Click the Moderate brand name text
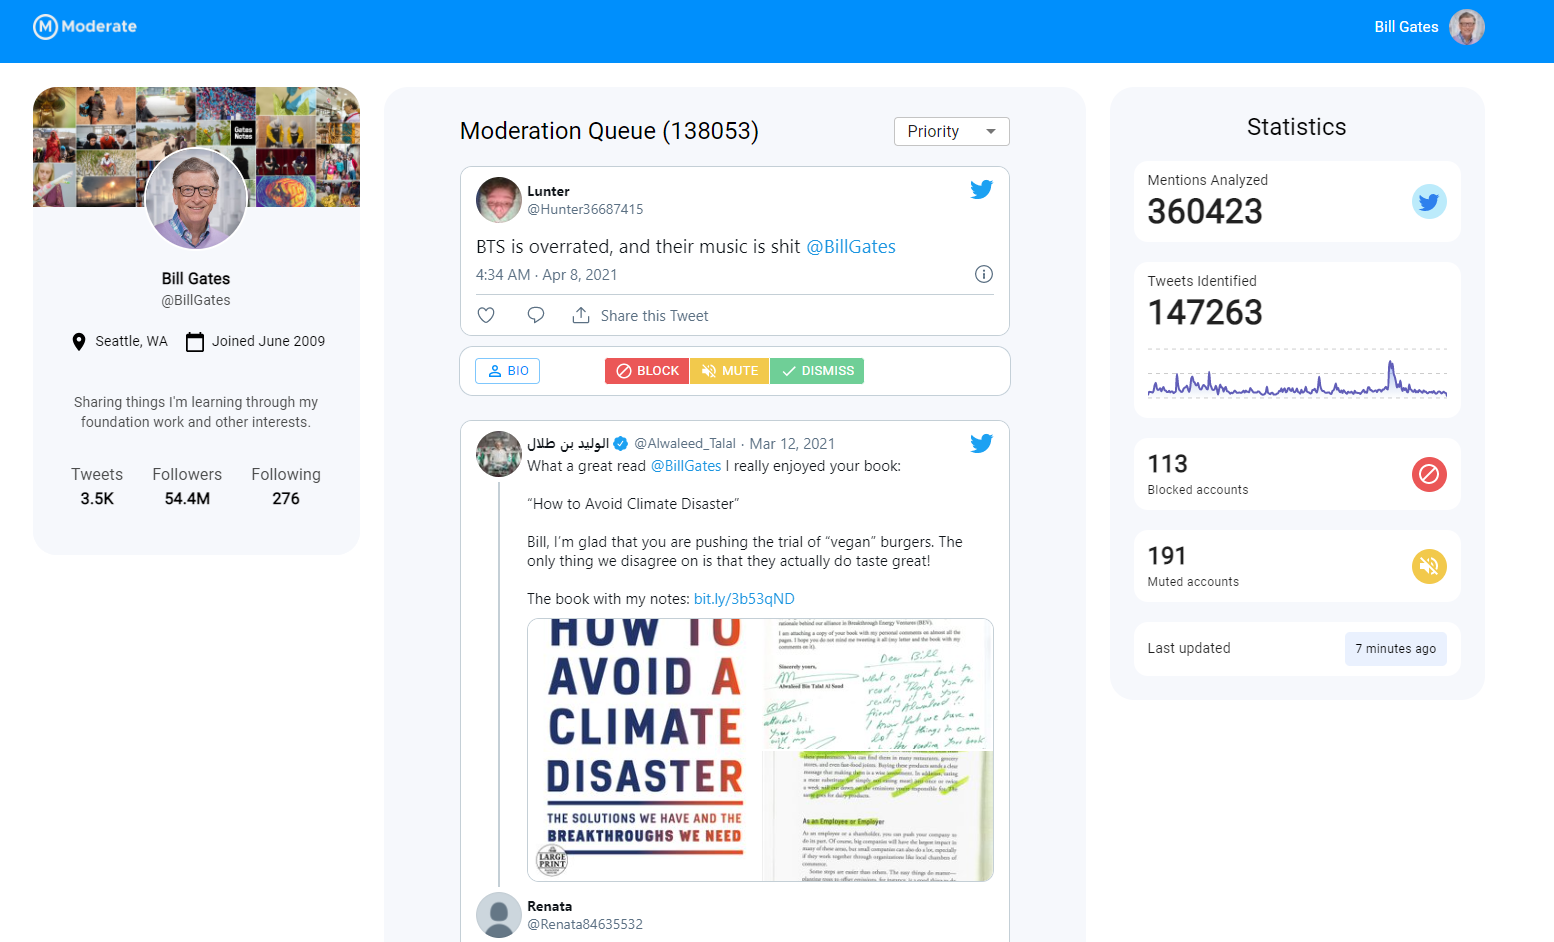 pyautogui.click(x=99, y=27)
